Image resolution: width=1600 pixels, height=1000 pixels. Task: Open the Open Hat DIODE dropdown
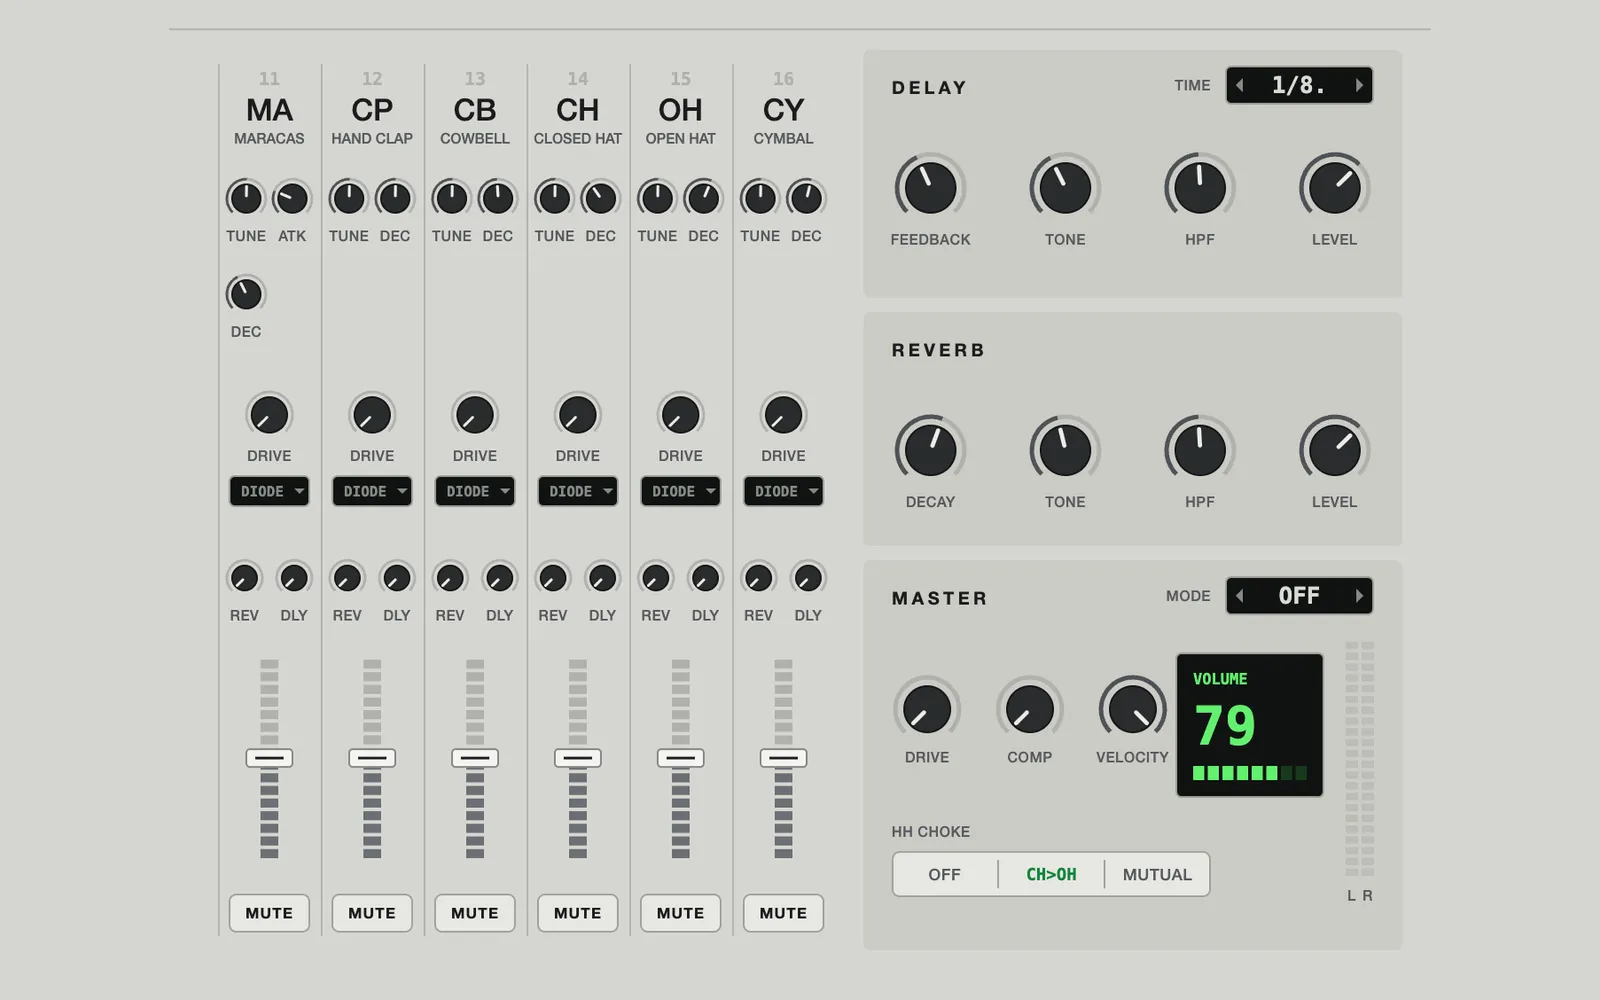click(x=681, y=491)
